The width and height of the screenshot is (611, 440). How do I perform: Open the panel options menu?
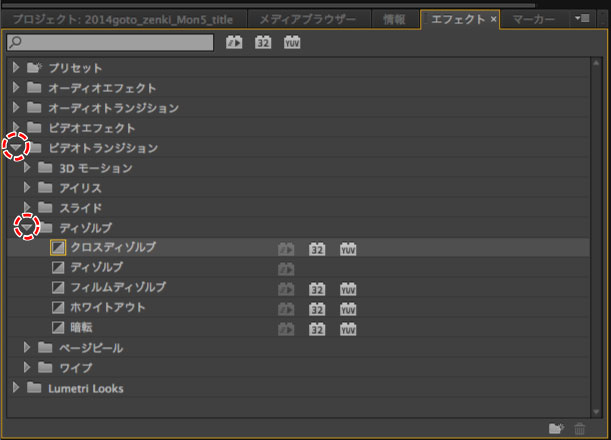(x=582, y=18)
